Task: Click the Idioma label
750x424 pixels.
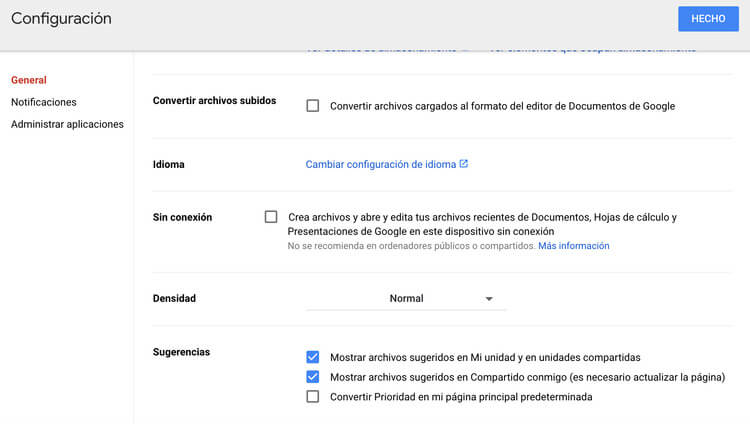Action: click(x=168, y=164)
